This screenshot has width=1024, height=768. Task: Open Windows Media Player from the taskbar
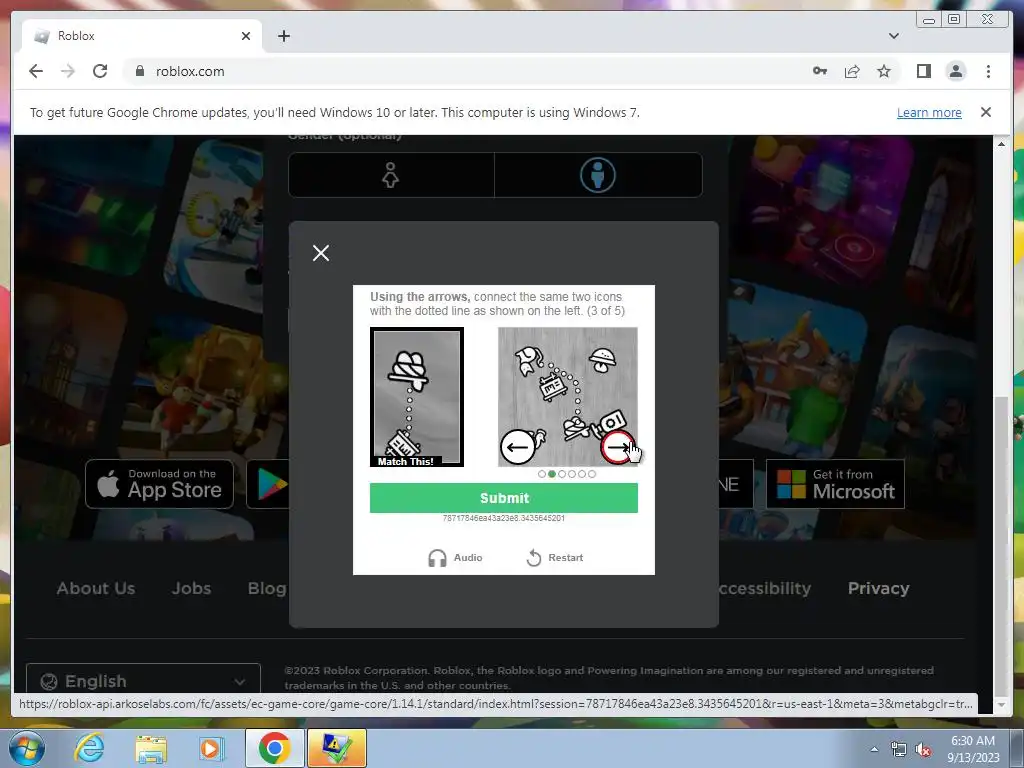(210, 748)
